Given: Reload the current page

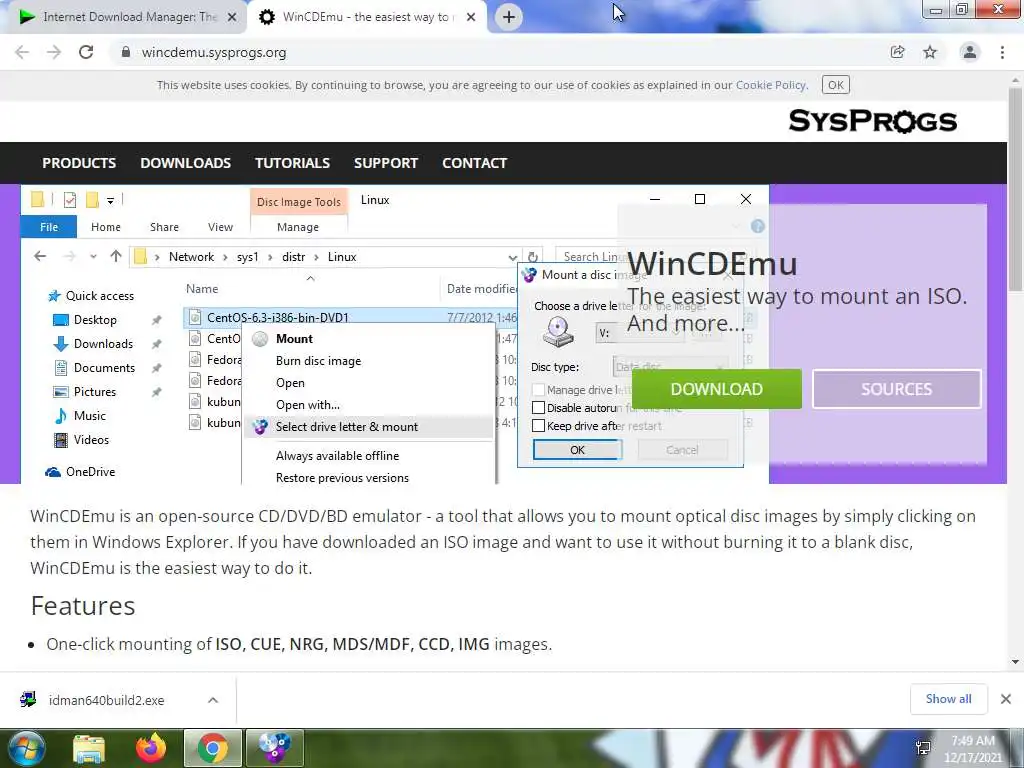Looking at the screenshot, I should pos(86,52).
